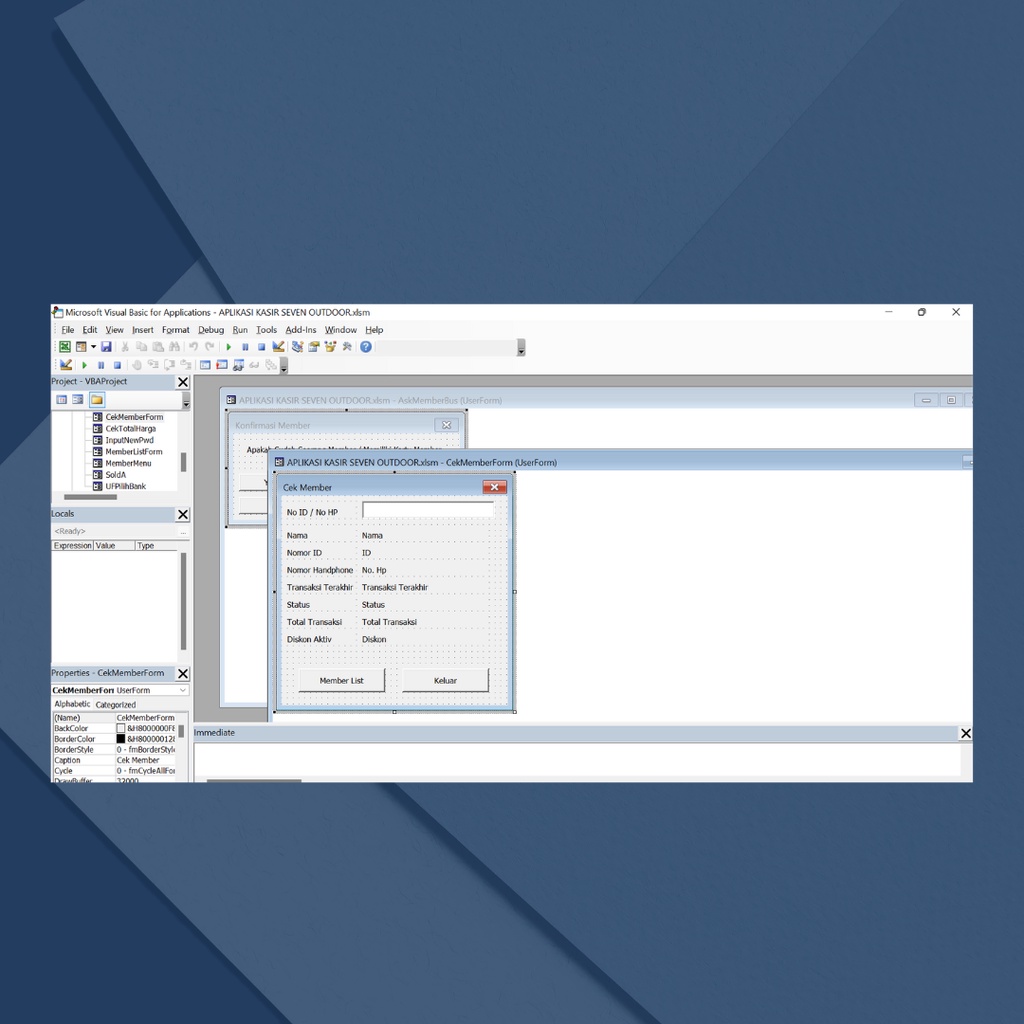
Task: Click Toggle Breakpoint hand icon
Action: pos(136,365)
